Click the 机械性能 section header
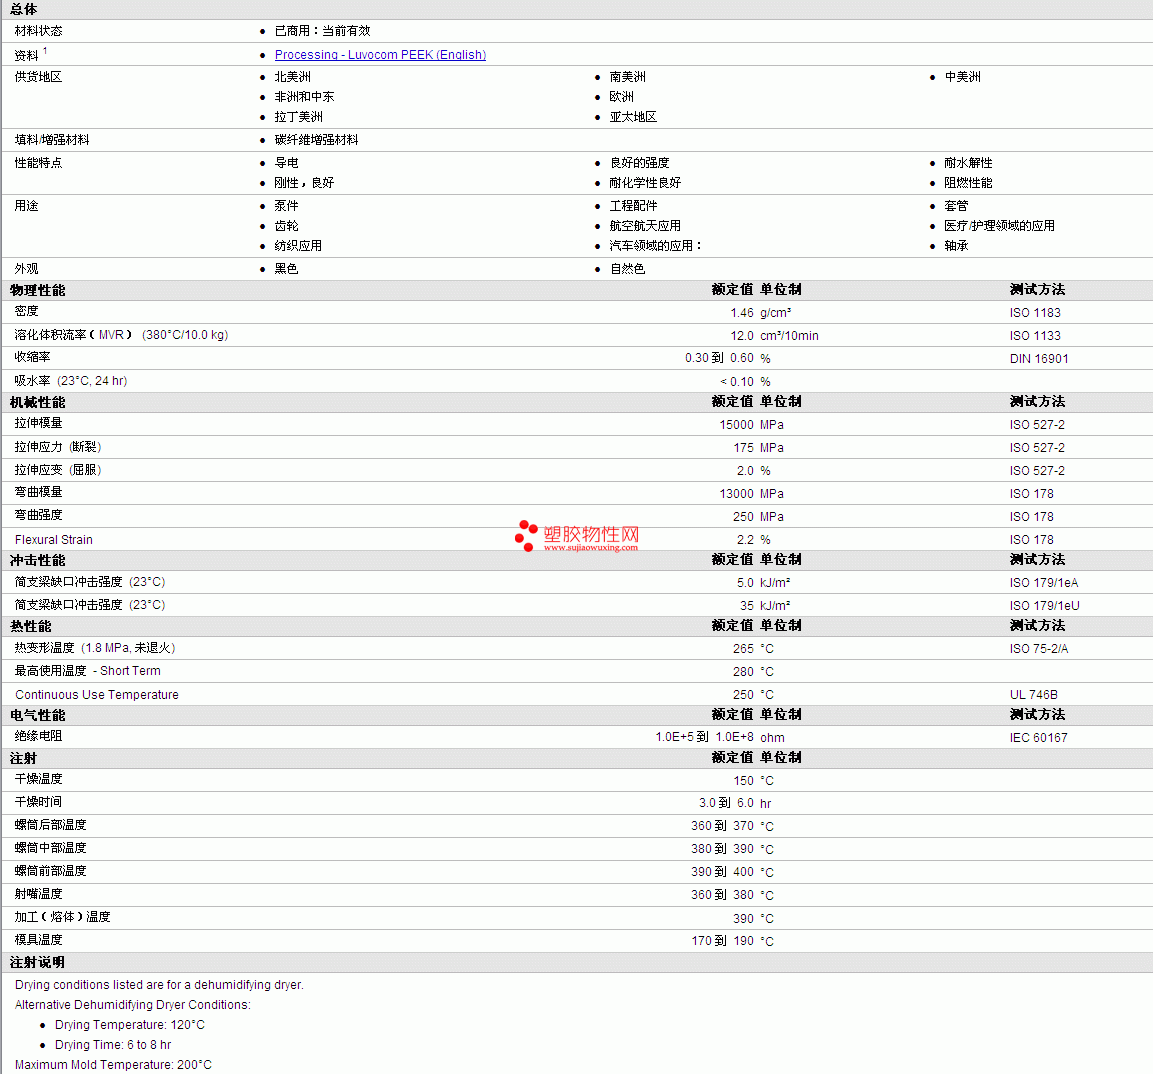 38,402
